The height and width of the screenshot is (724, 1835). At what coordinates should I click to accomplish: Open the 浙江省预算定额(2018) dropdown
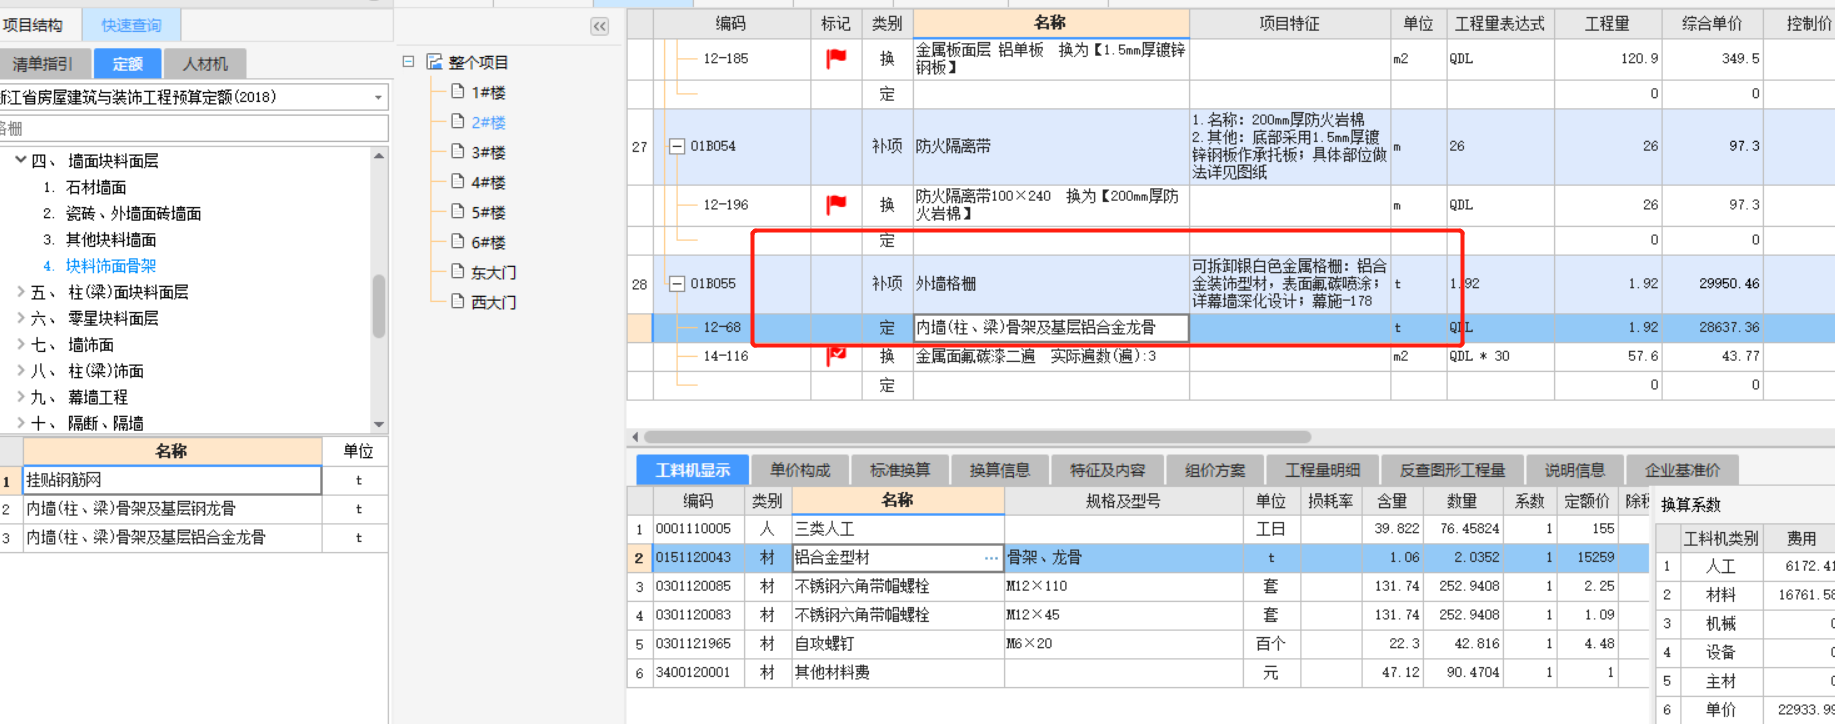[x=378, y=97]
